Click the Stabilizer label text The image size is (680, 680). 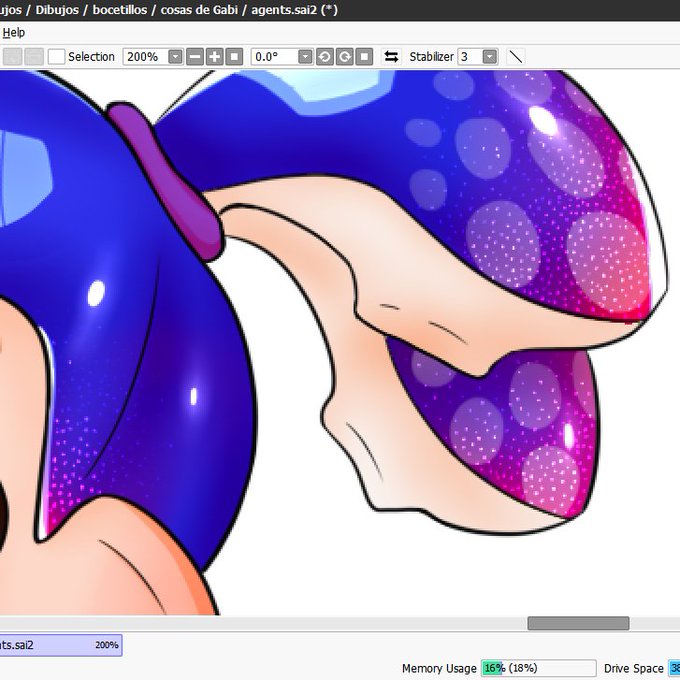pyautogui.click(x=432, y=57)
